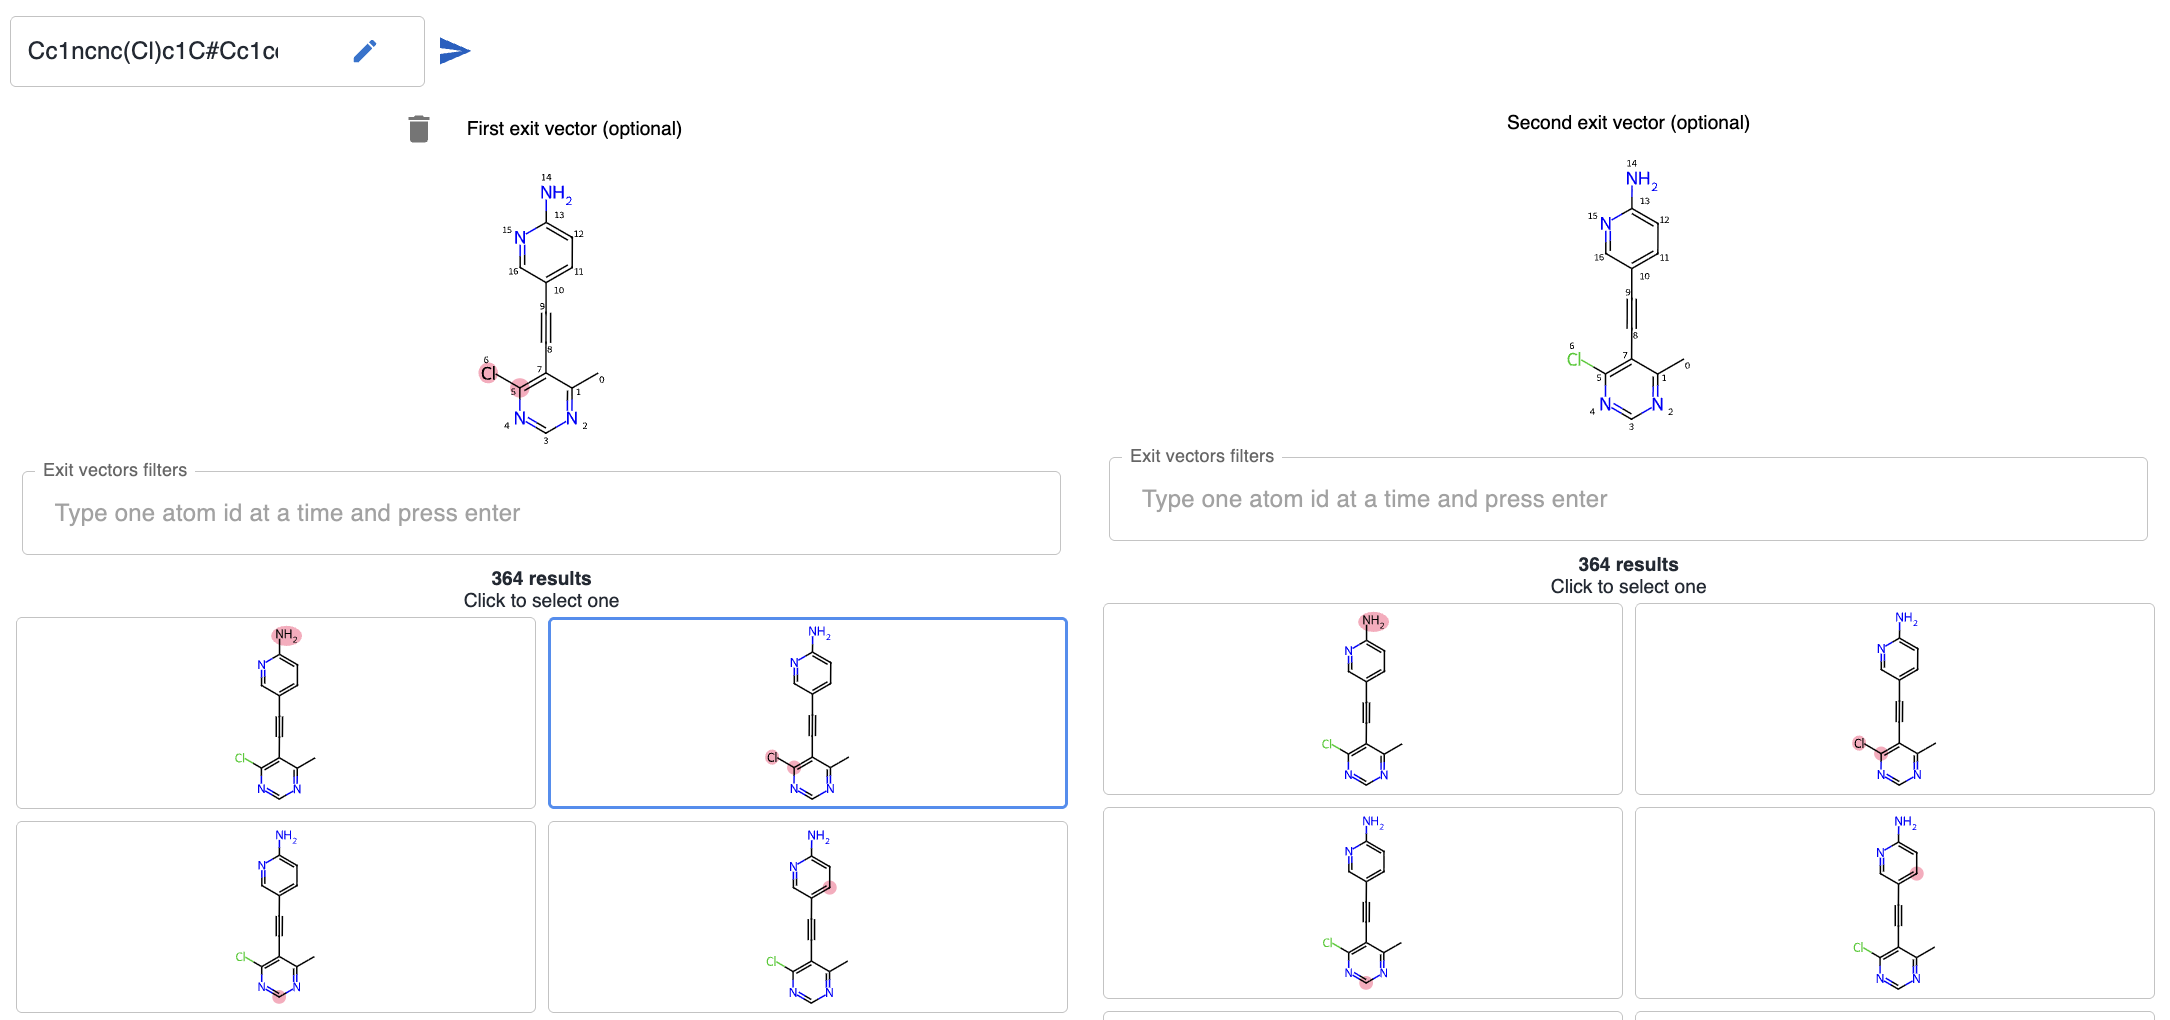This screenshot has width=2170, height=1020.
Task: Submit the SMILES with the send arrow
Action: 455,51
